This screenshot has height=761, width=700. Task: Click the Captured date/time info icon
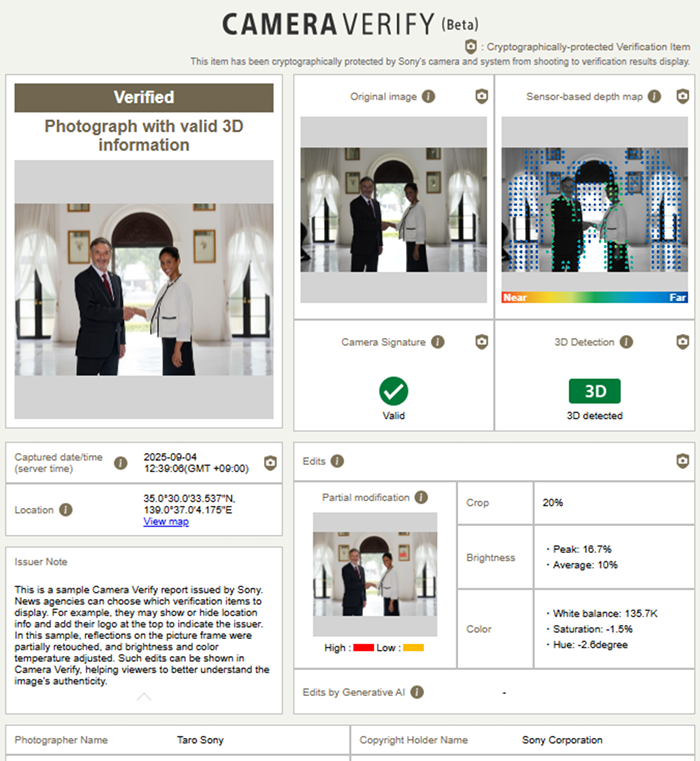tap(121, 463)
